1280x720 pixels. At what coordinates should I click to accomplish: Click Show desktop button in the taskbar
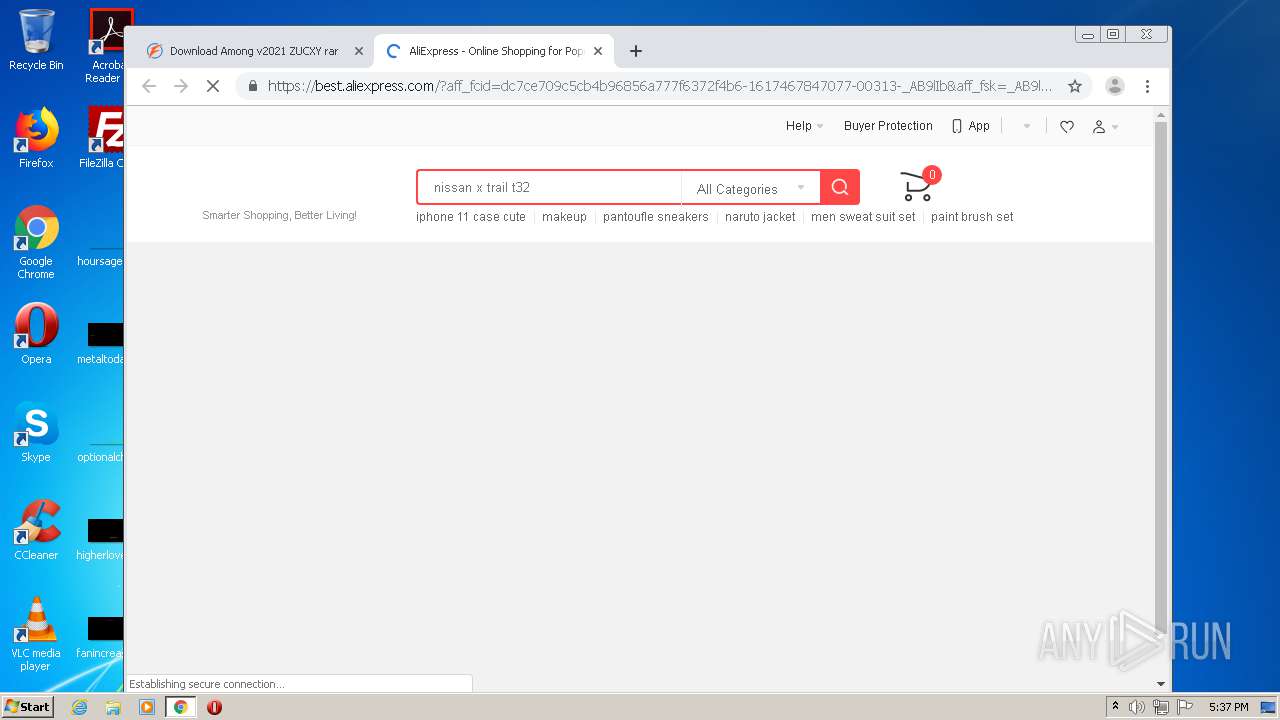click(1268, 707)
